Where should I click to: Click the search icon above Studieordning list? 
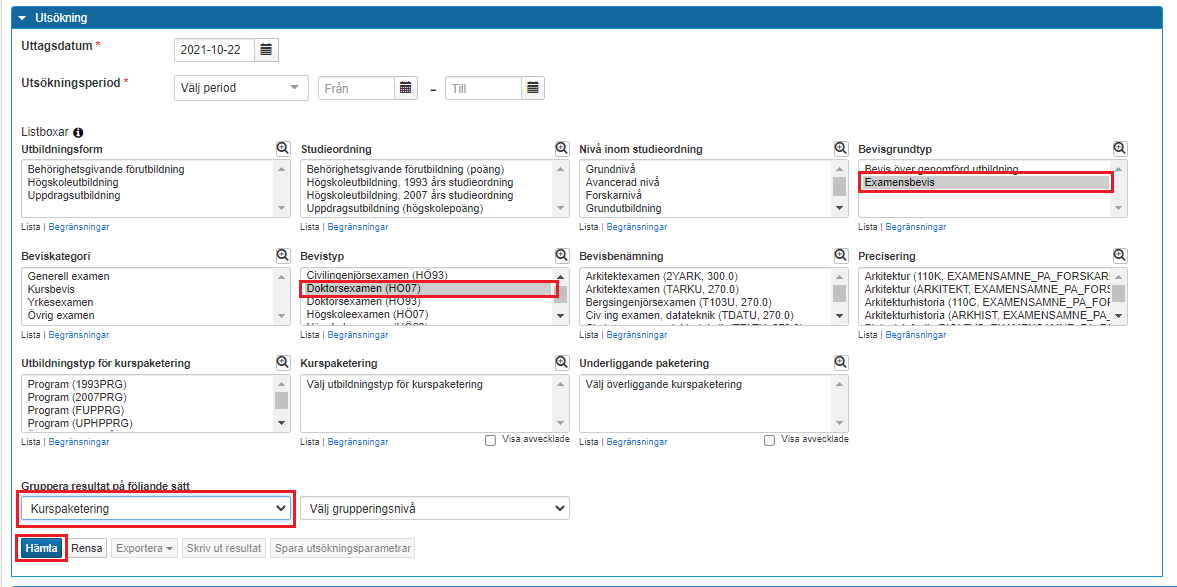tap(562, 148)
